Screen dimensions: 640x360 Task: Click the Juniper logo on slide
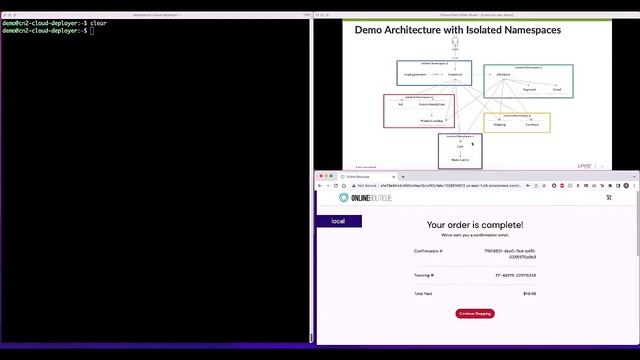point(584,166)
